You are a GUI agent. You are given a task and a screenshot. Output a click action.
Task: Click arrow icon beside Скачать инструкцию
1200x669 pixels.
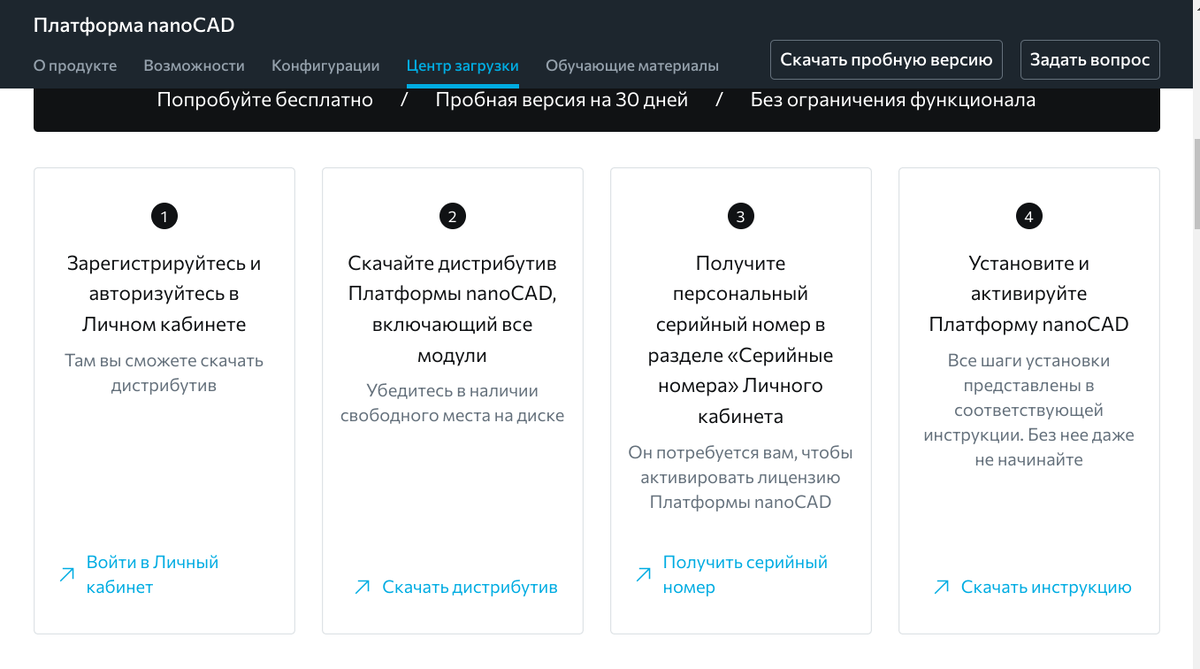click(941, 587)
